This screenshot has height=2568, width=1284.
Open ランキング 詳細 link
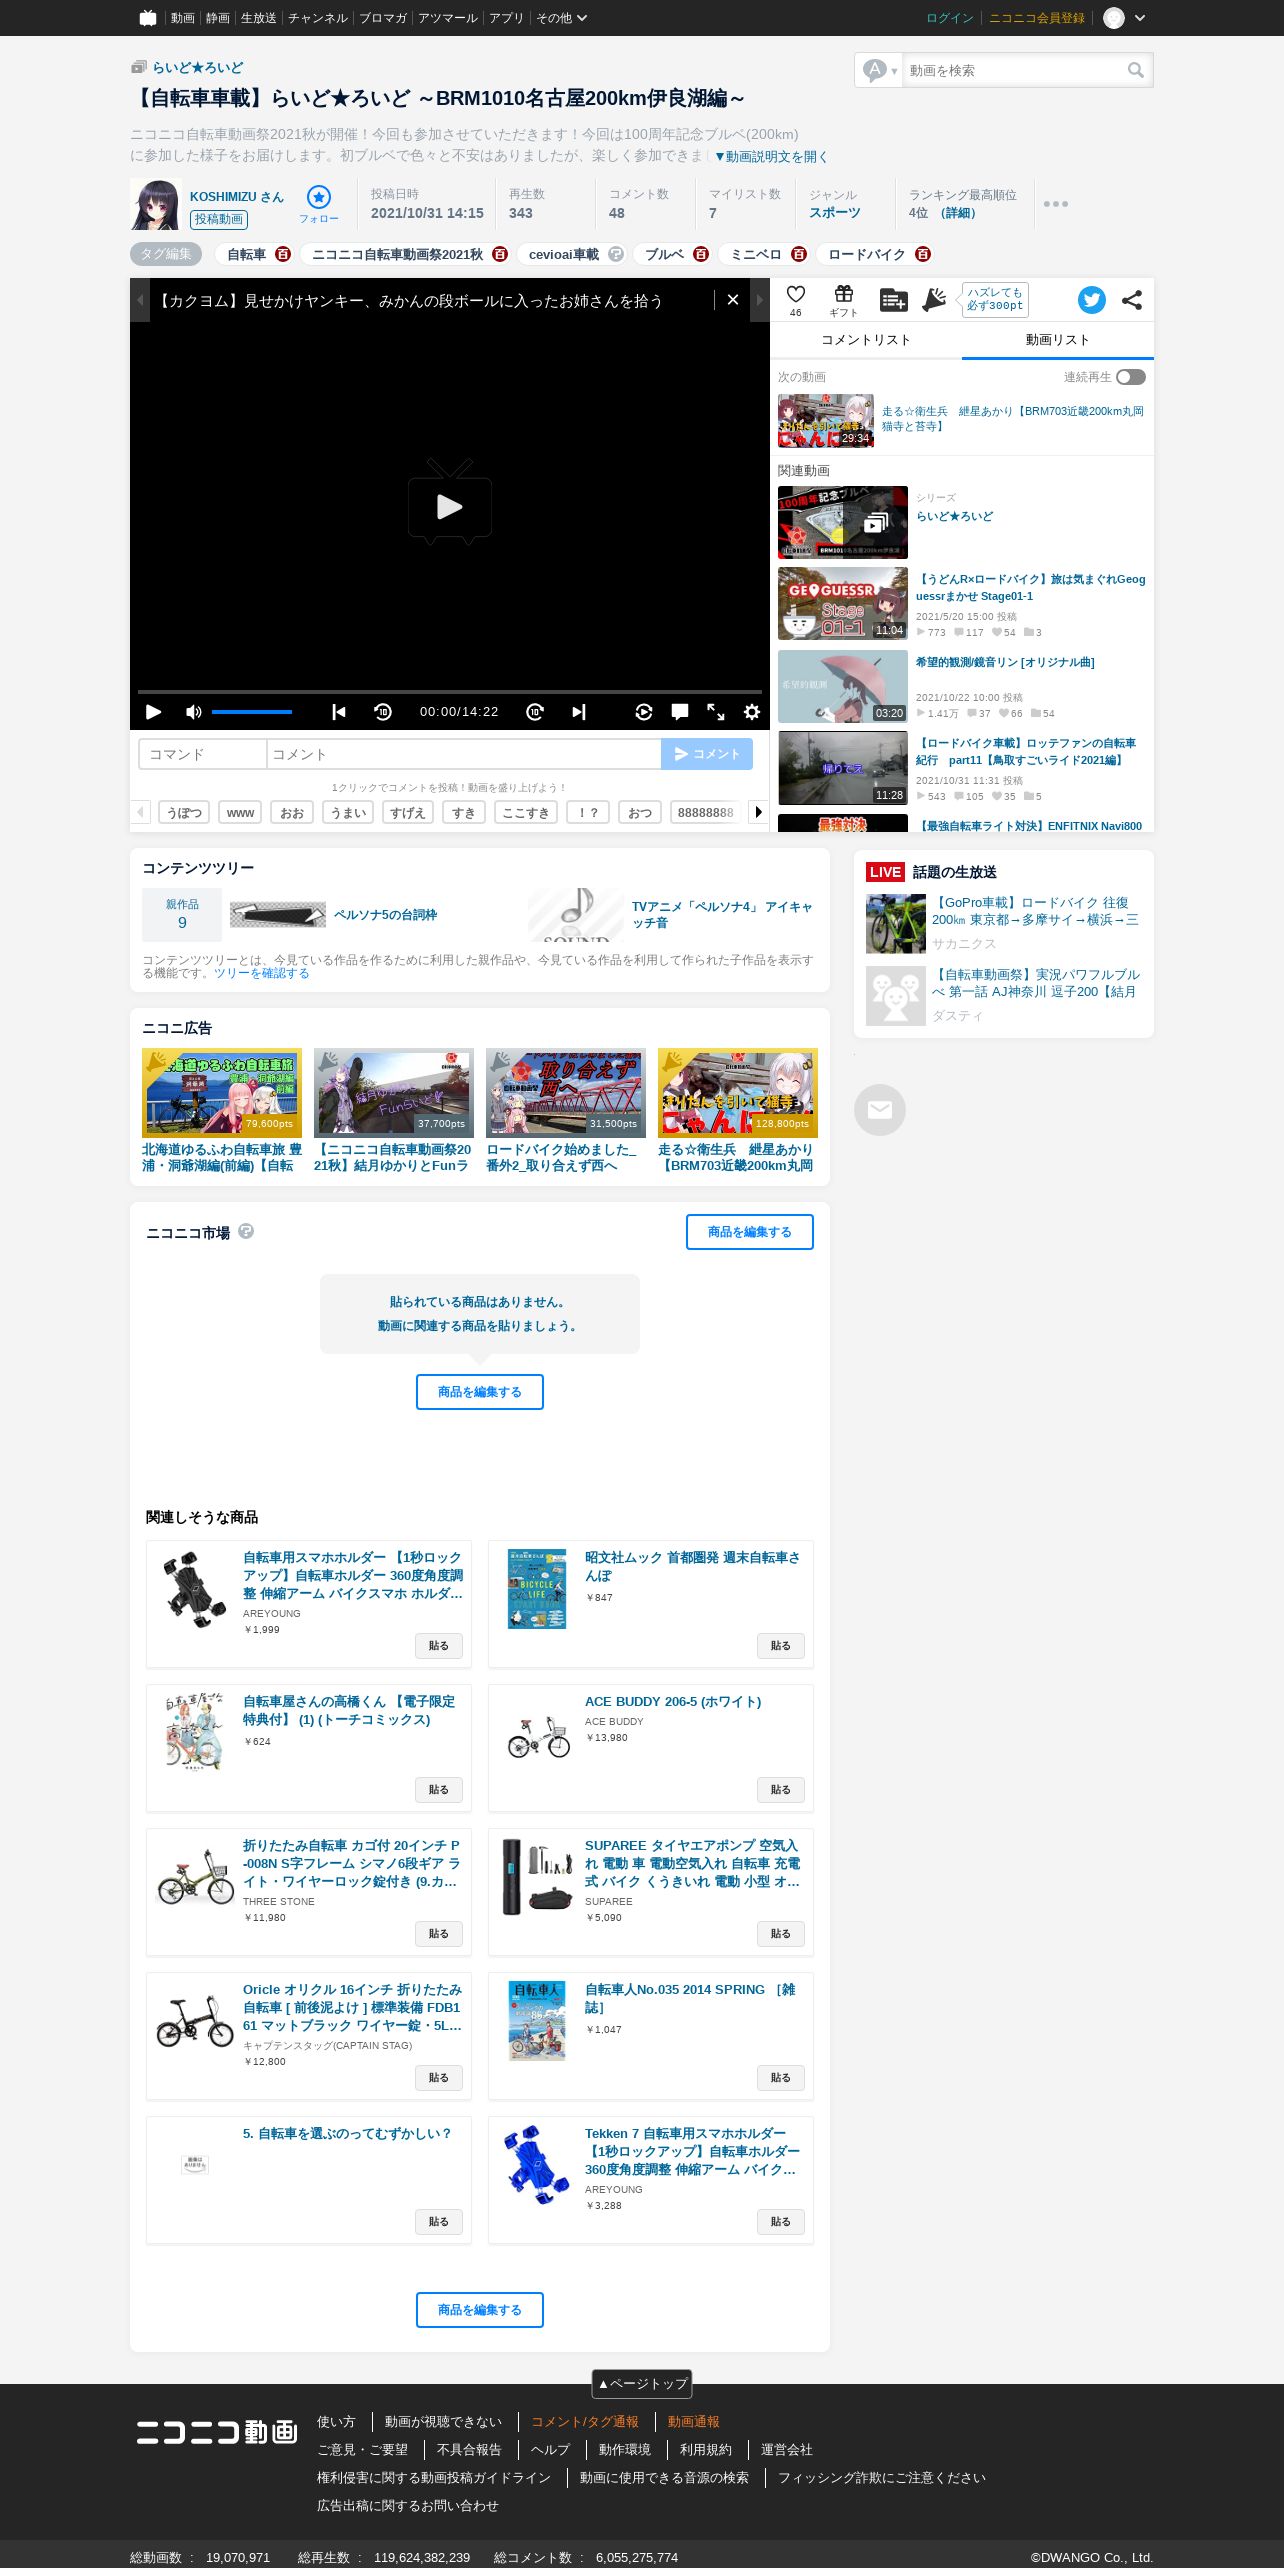tap(958, 213)
